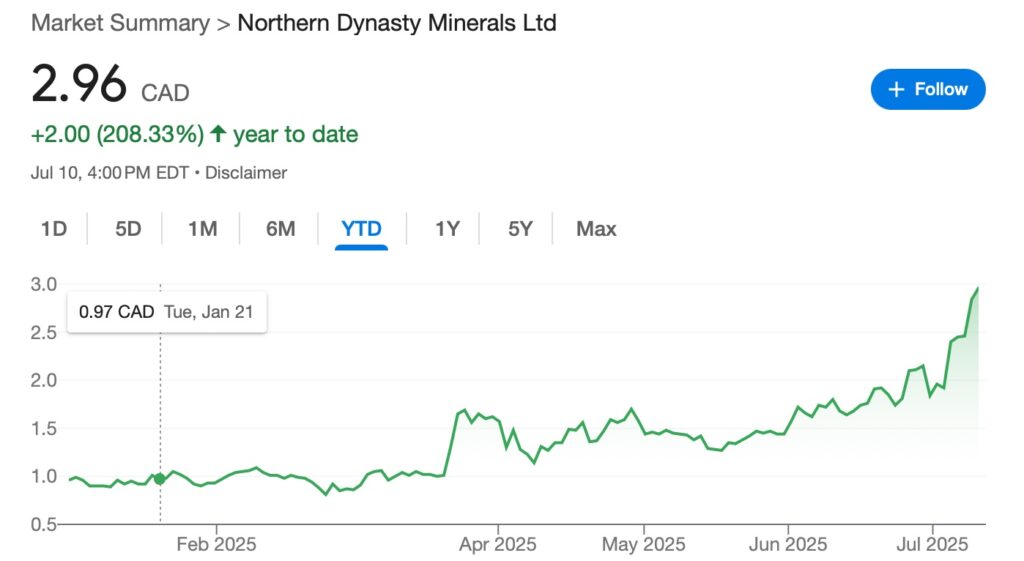Open the 5Y range tab
1024x561 pixels.
point(520,229)
